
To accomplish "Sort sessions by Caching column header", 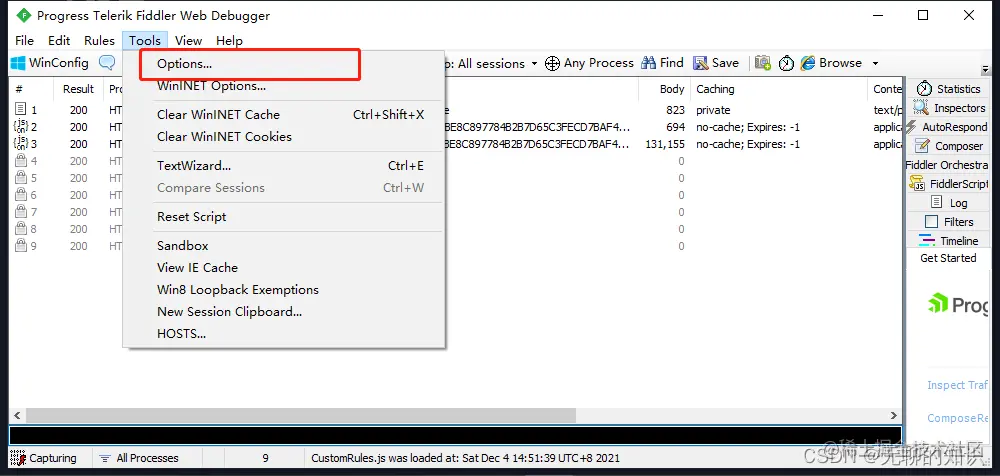I will [779, 89].
